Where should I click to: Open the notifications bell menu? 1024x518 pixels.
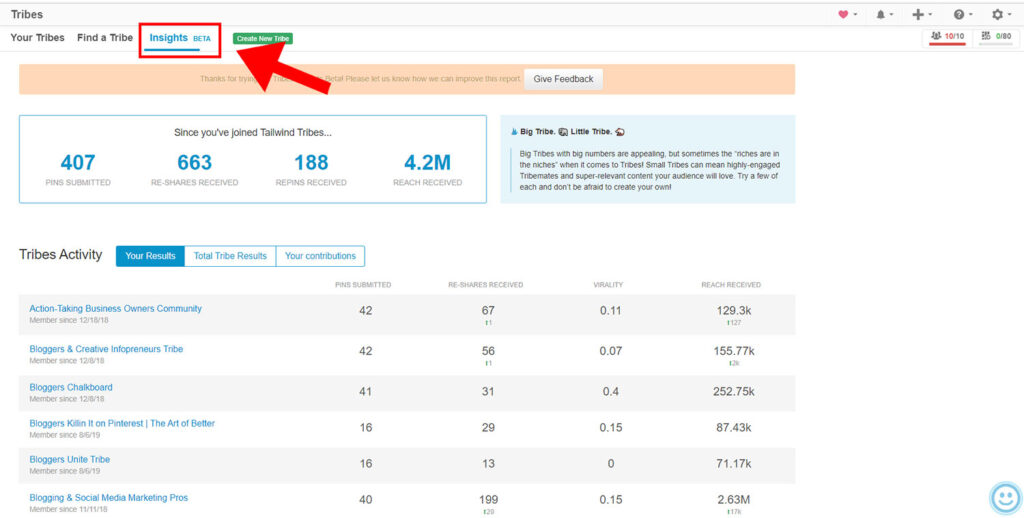pos(884,14)
